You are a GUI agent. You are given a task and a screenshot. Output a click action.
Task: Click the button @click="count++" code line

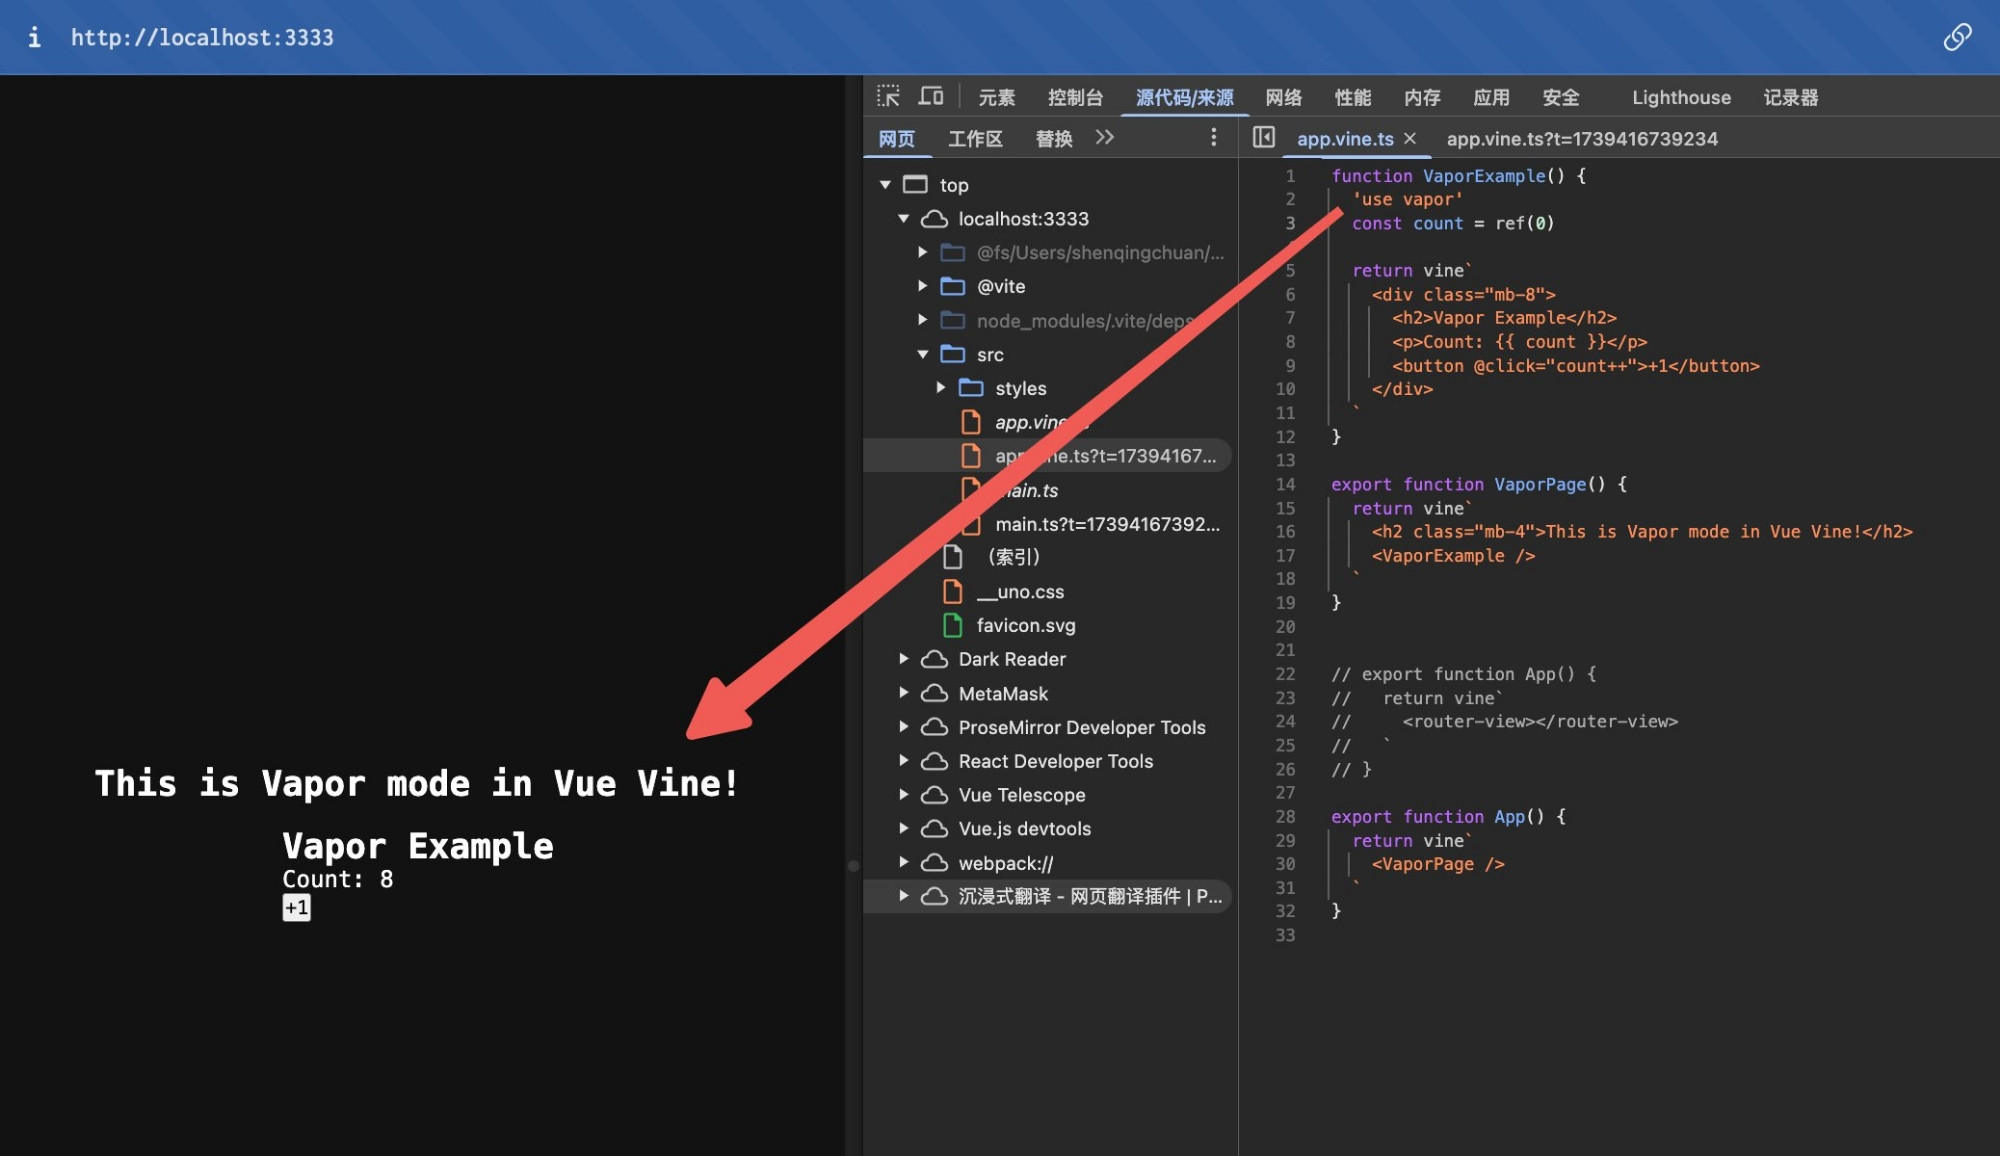click(x=1575, y=365)
